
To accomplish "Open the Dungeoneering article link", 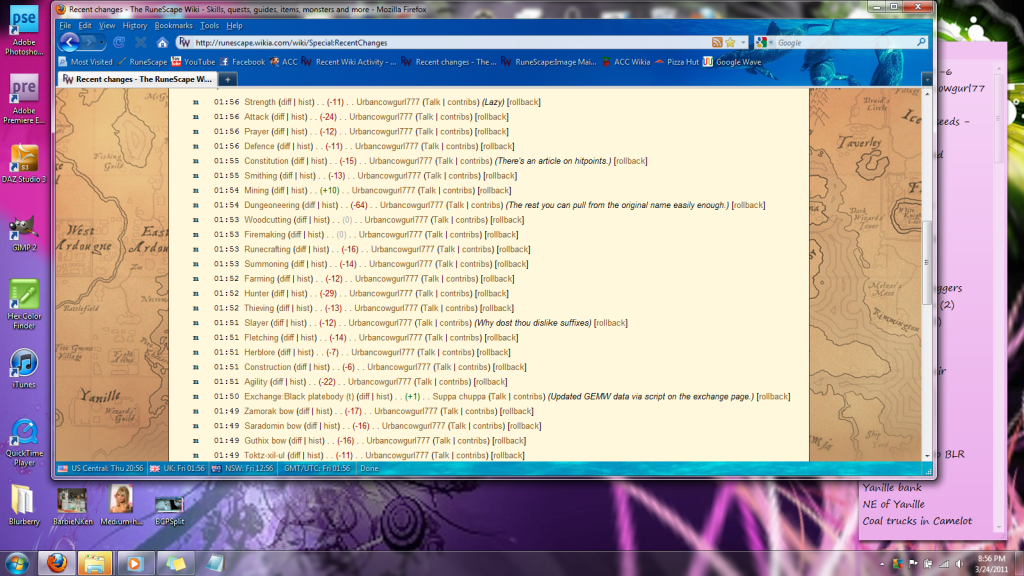I will tap(272, 205).
